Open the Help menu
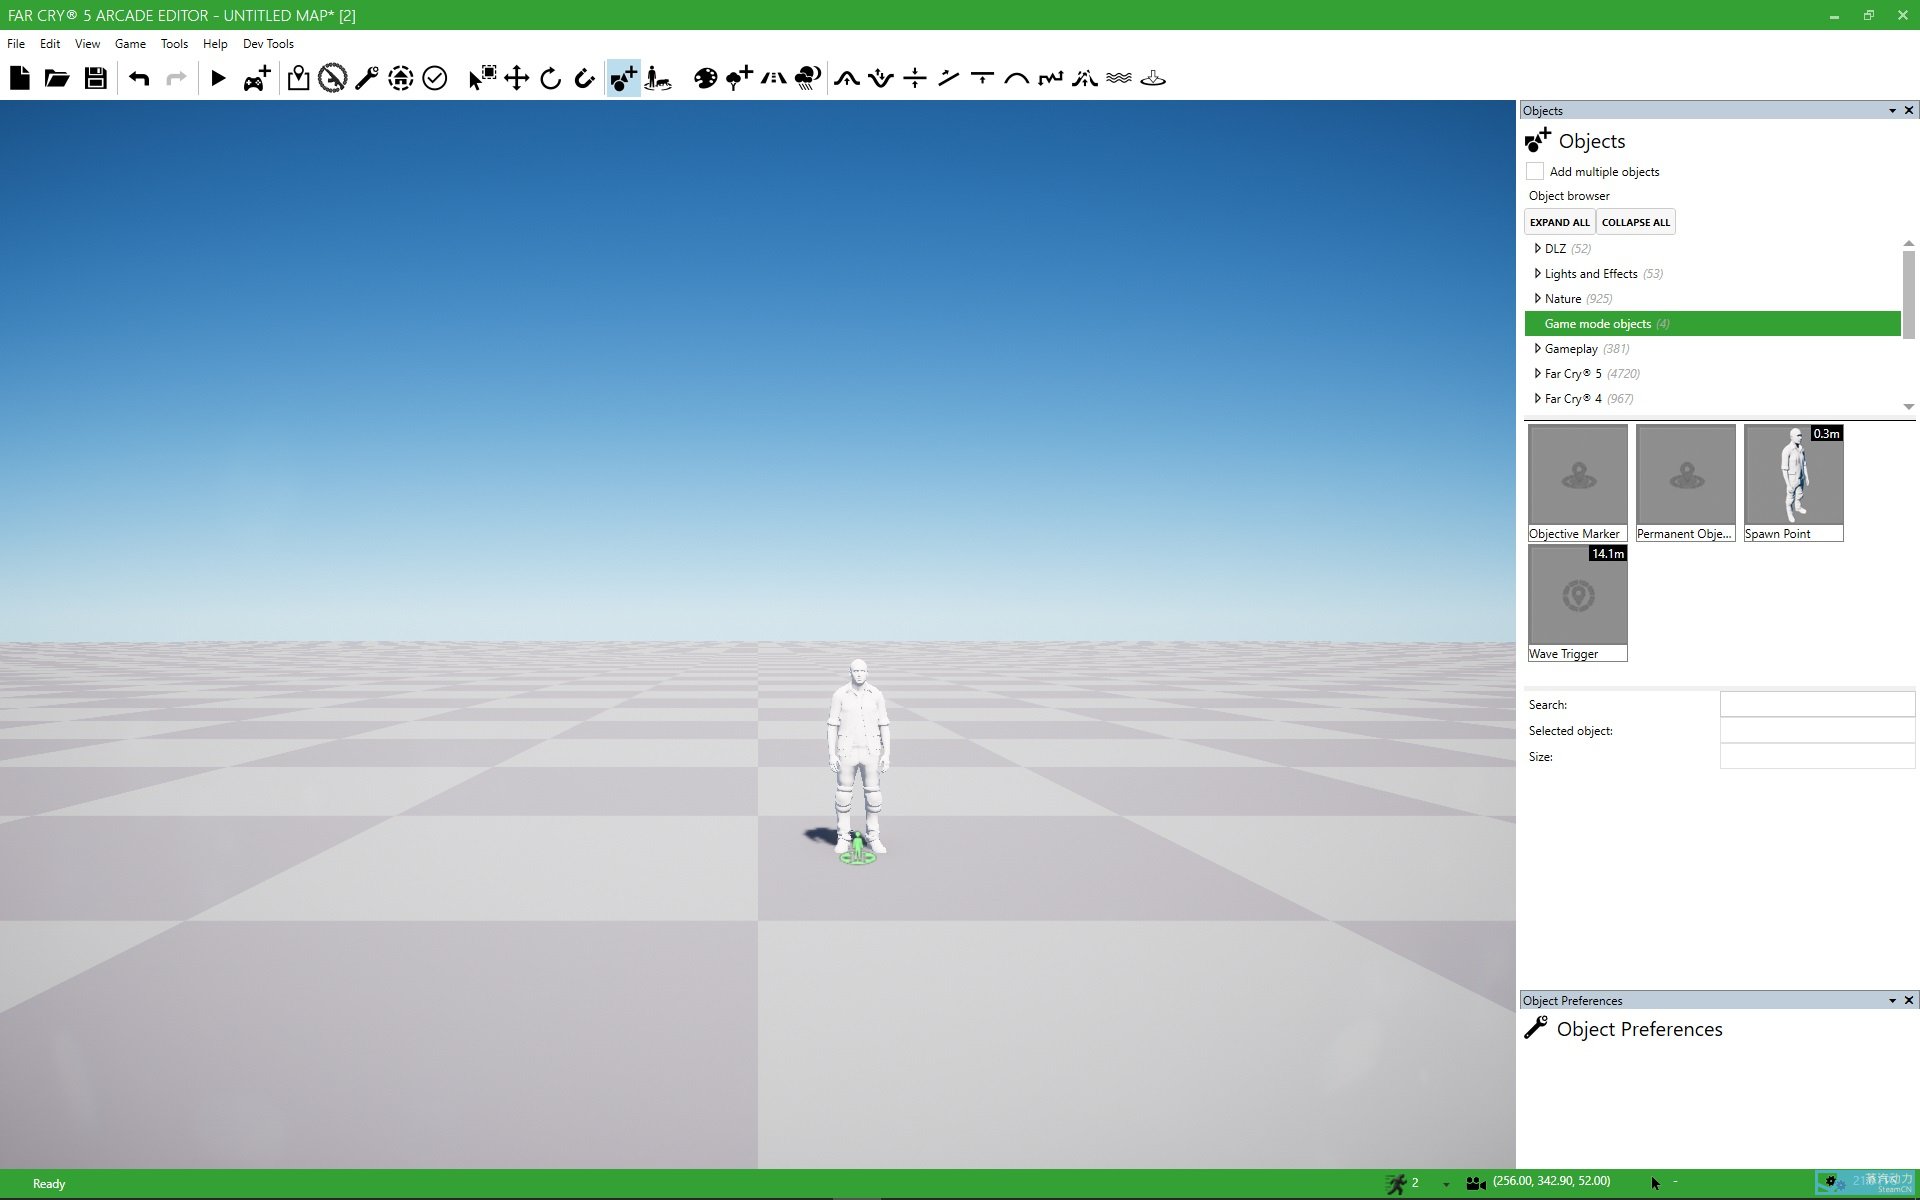This screenshot has width=1920, height=1200. click(x=215, y=44)
